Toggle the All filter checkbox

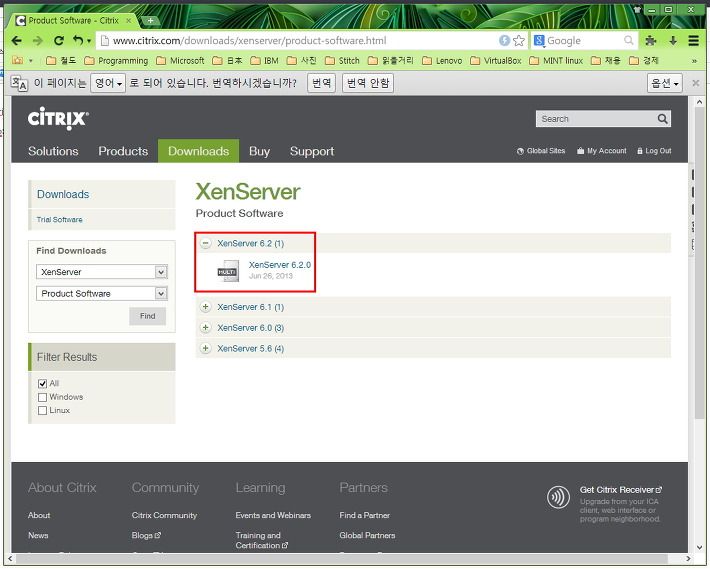click(43, 383)
